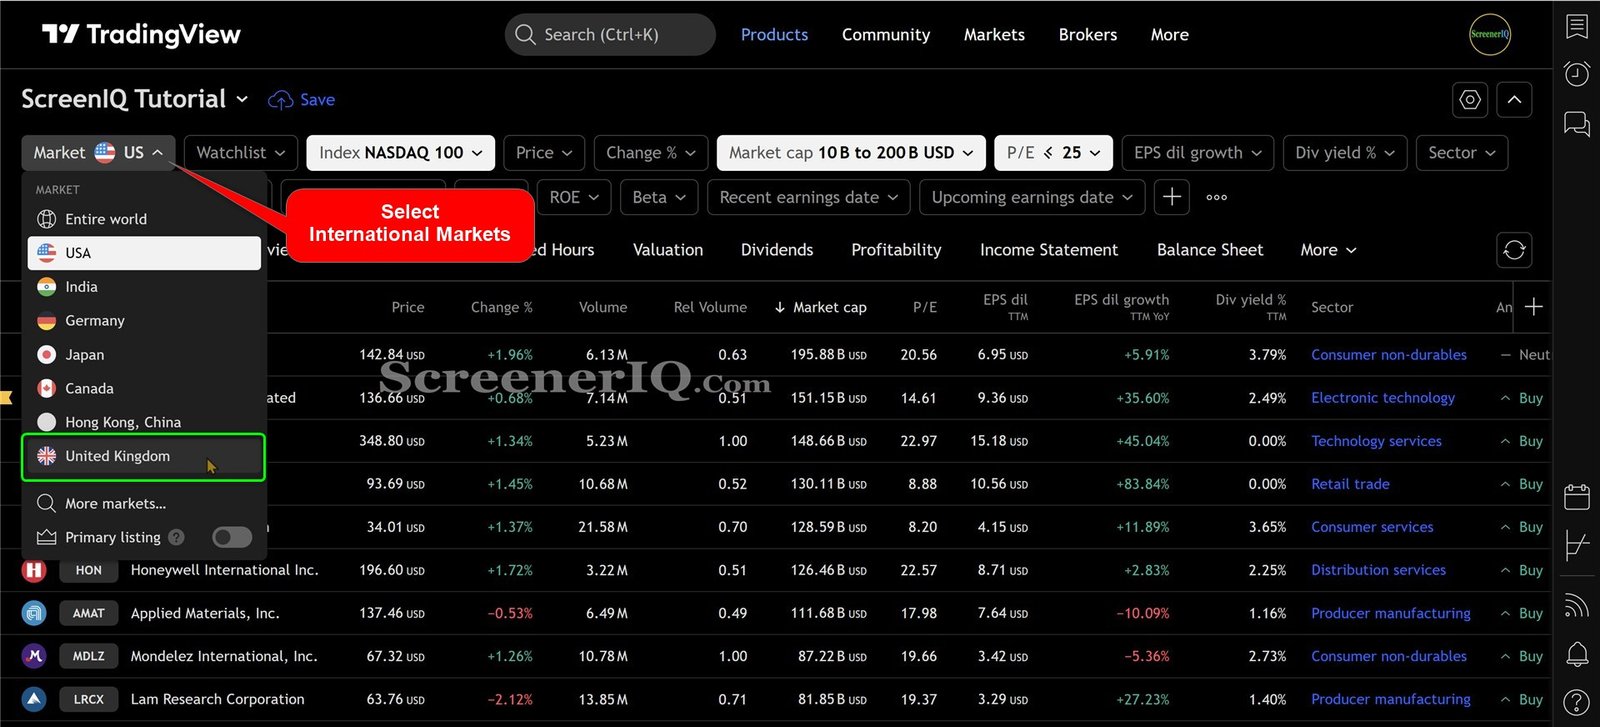The height and width of the screenshot is (727, 1600).
Task: Open the Beta filter dropdown
Action: pos(659,197)
